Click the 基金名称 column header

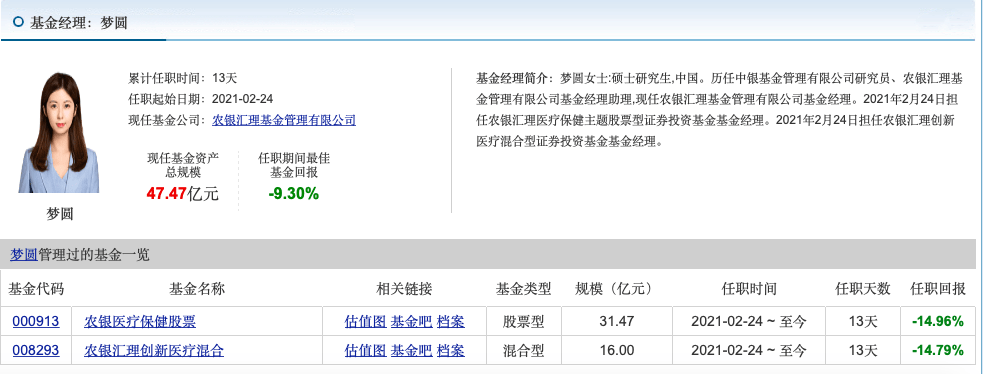[x=197, y=289]
